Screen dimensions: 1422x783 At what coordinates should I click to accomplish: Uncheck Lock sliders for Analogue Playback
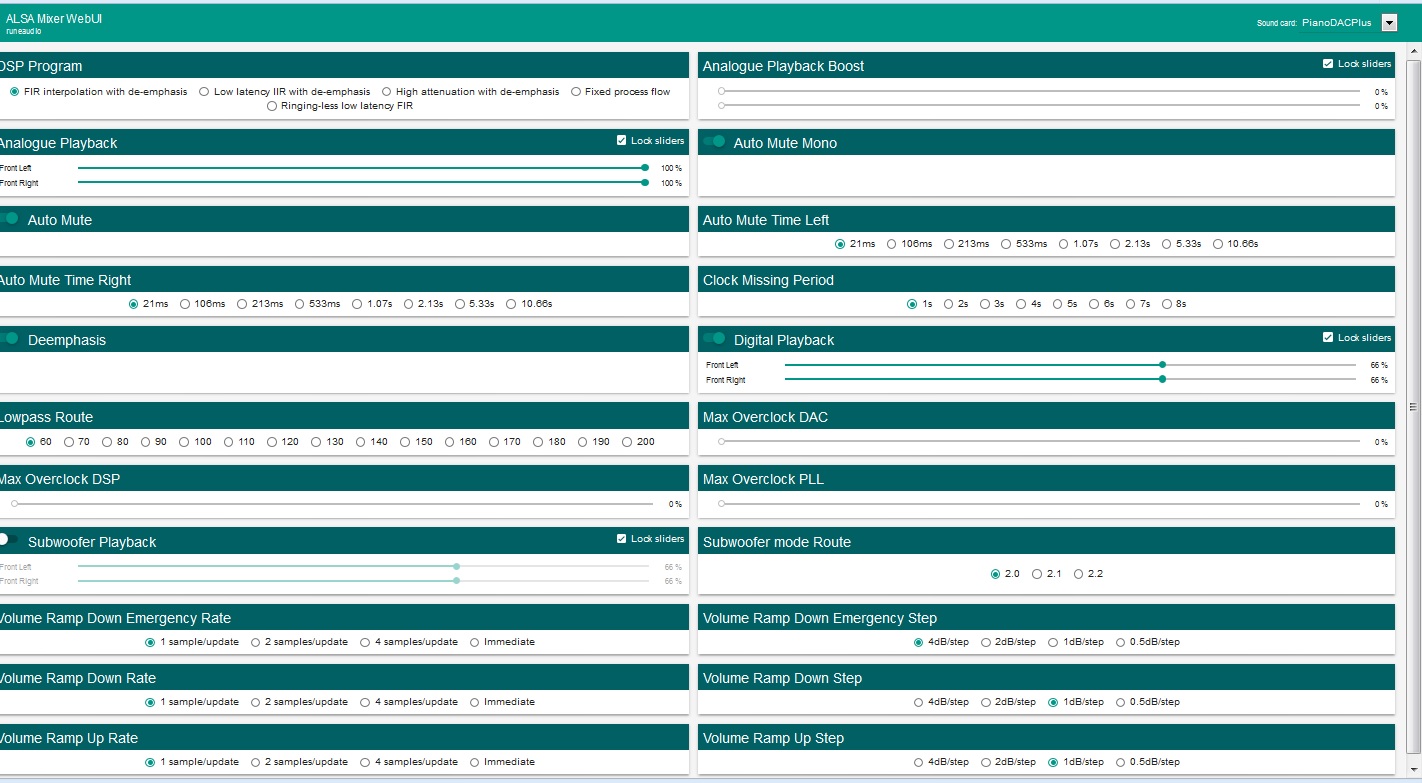622,141
